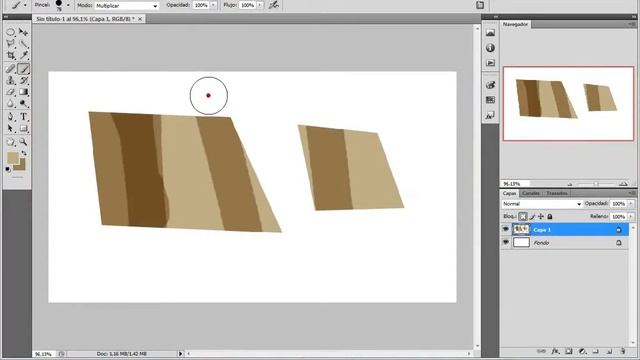Add a layer style (fx)
This screenshot has width=640, height=360.
[x=555, y=351]
